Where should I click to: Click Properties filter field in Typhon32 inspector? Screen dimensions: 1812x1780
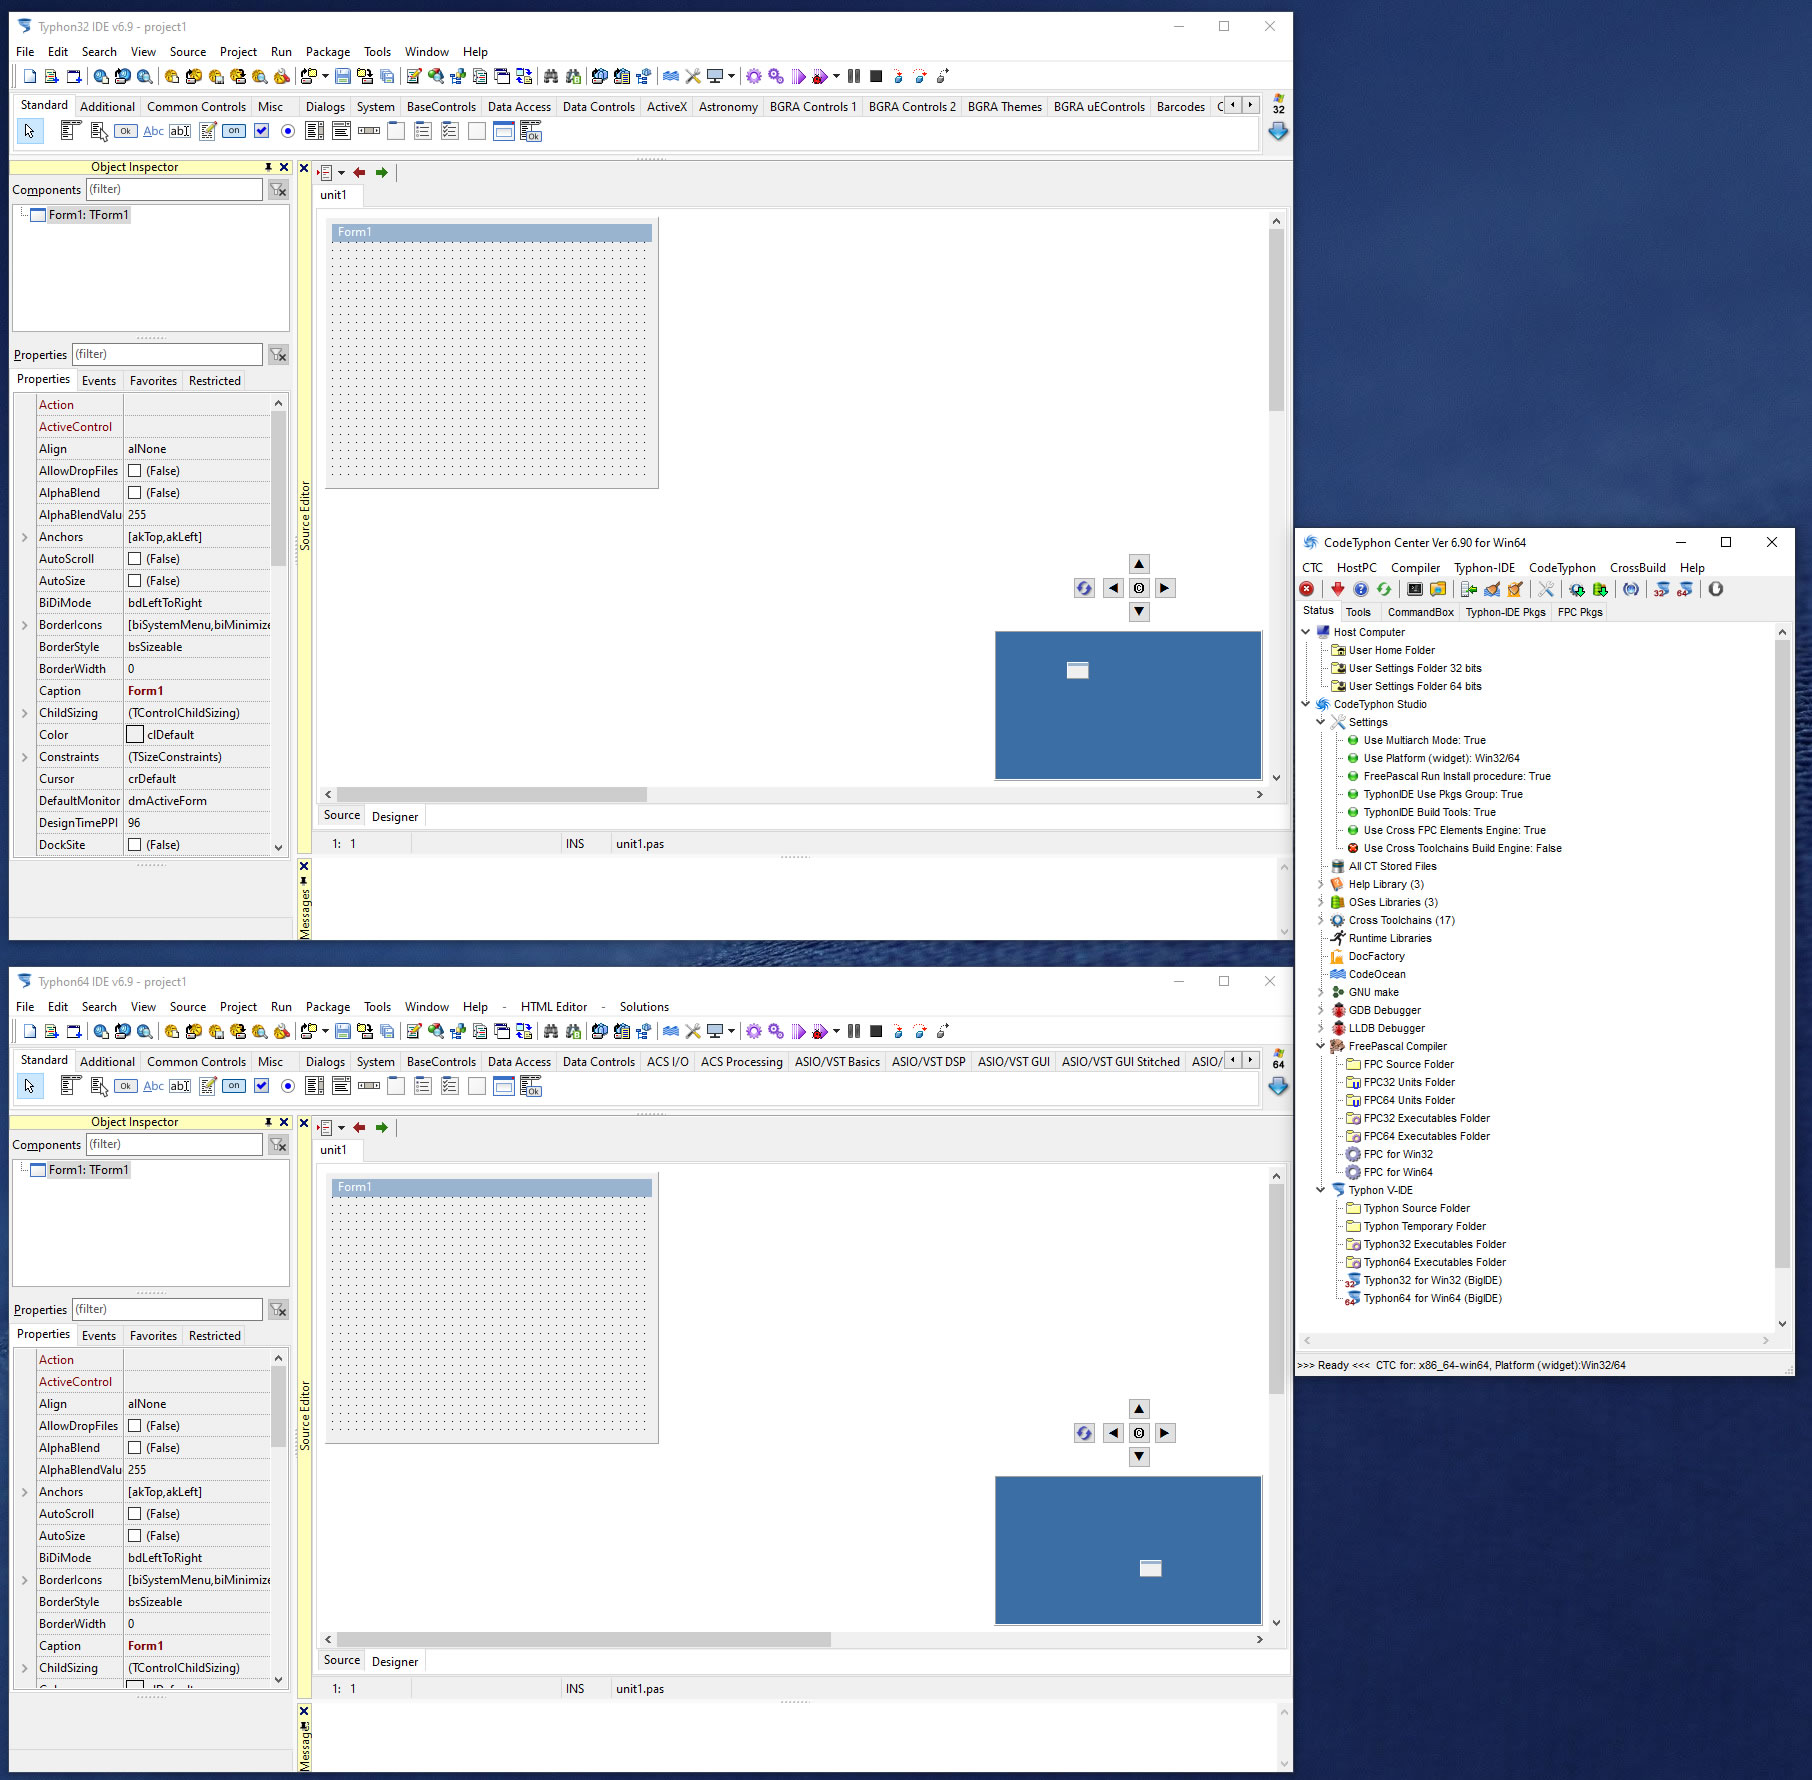point(167,354)
